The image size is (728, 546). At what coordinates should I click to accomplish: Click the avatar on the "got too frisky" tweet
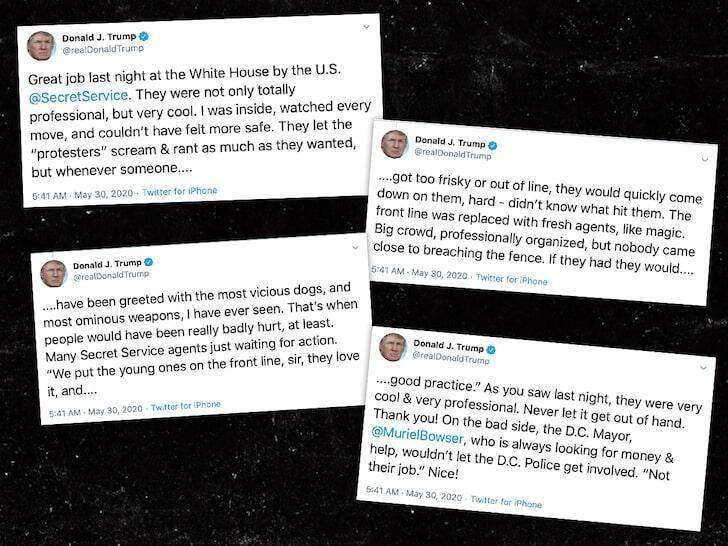coord(394,145)
